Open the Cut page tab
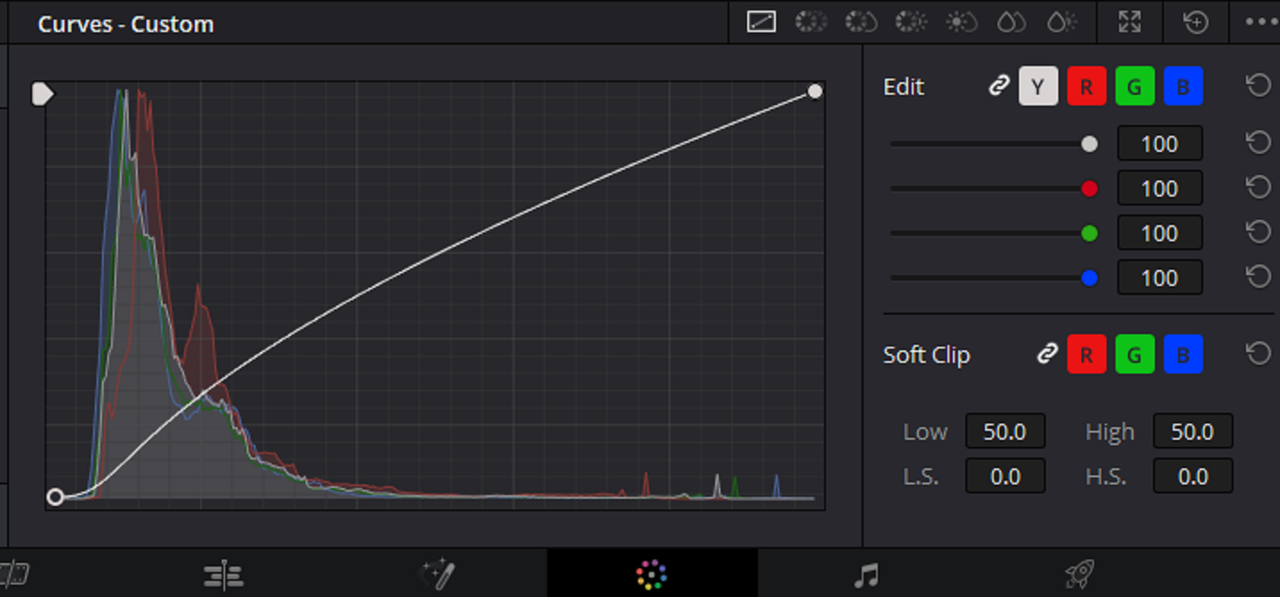This screenshot has height=597, width=1280. (x=14, y=574)
